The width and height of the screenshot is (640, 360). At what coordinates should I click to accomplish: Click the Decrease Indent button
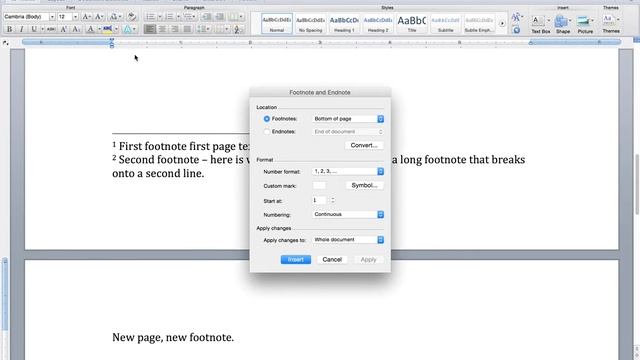(x=207, y=17)
